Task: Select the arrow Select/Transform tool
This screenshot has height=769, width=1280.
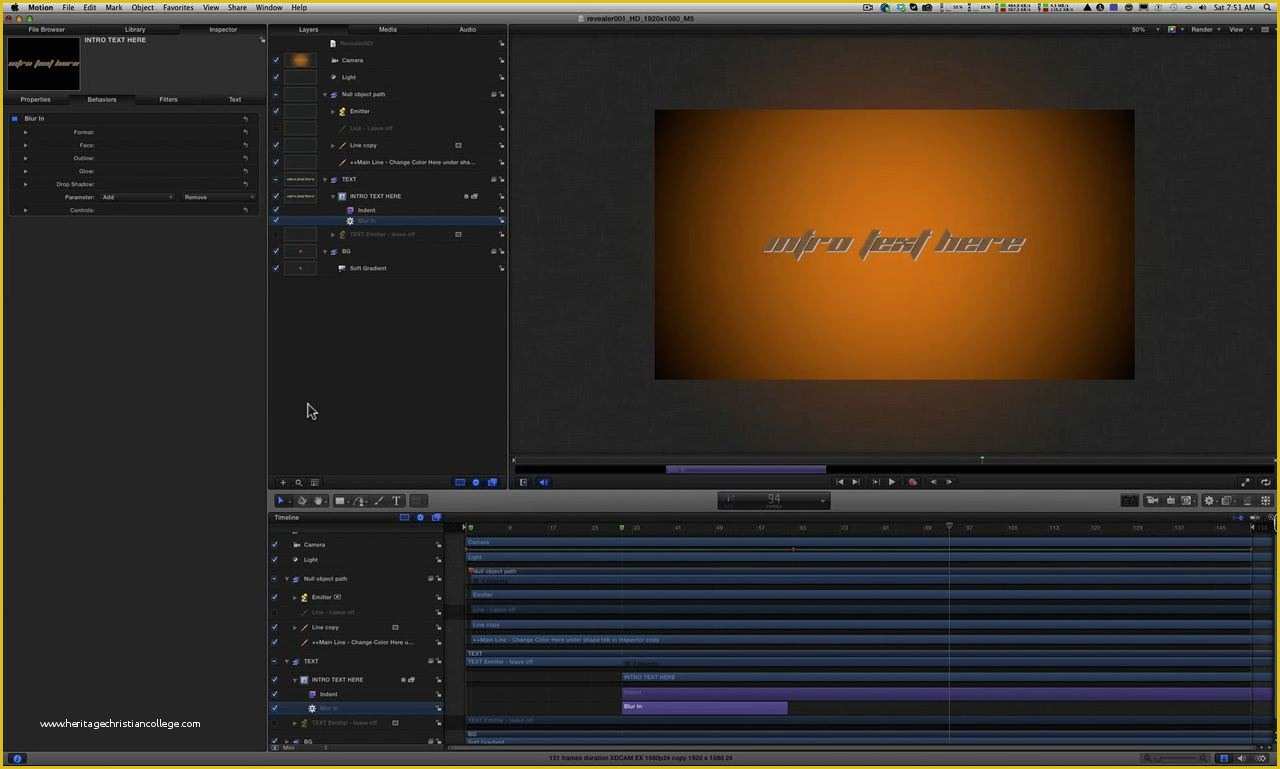Action: pos(280,500)
